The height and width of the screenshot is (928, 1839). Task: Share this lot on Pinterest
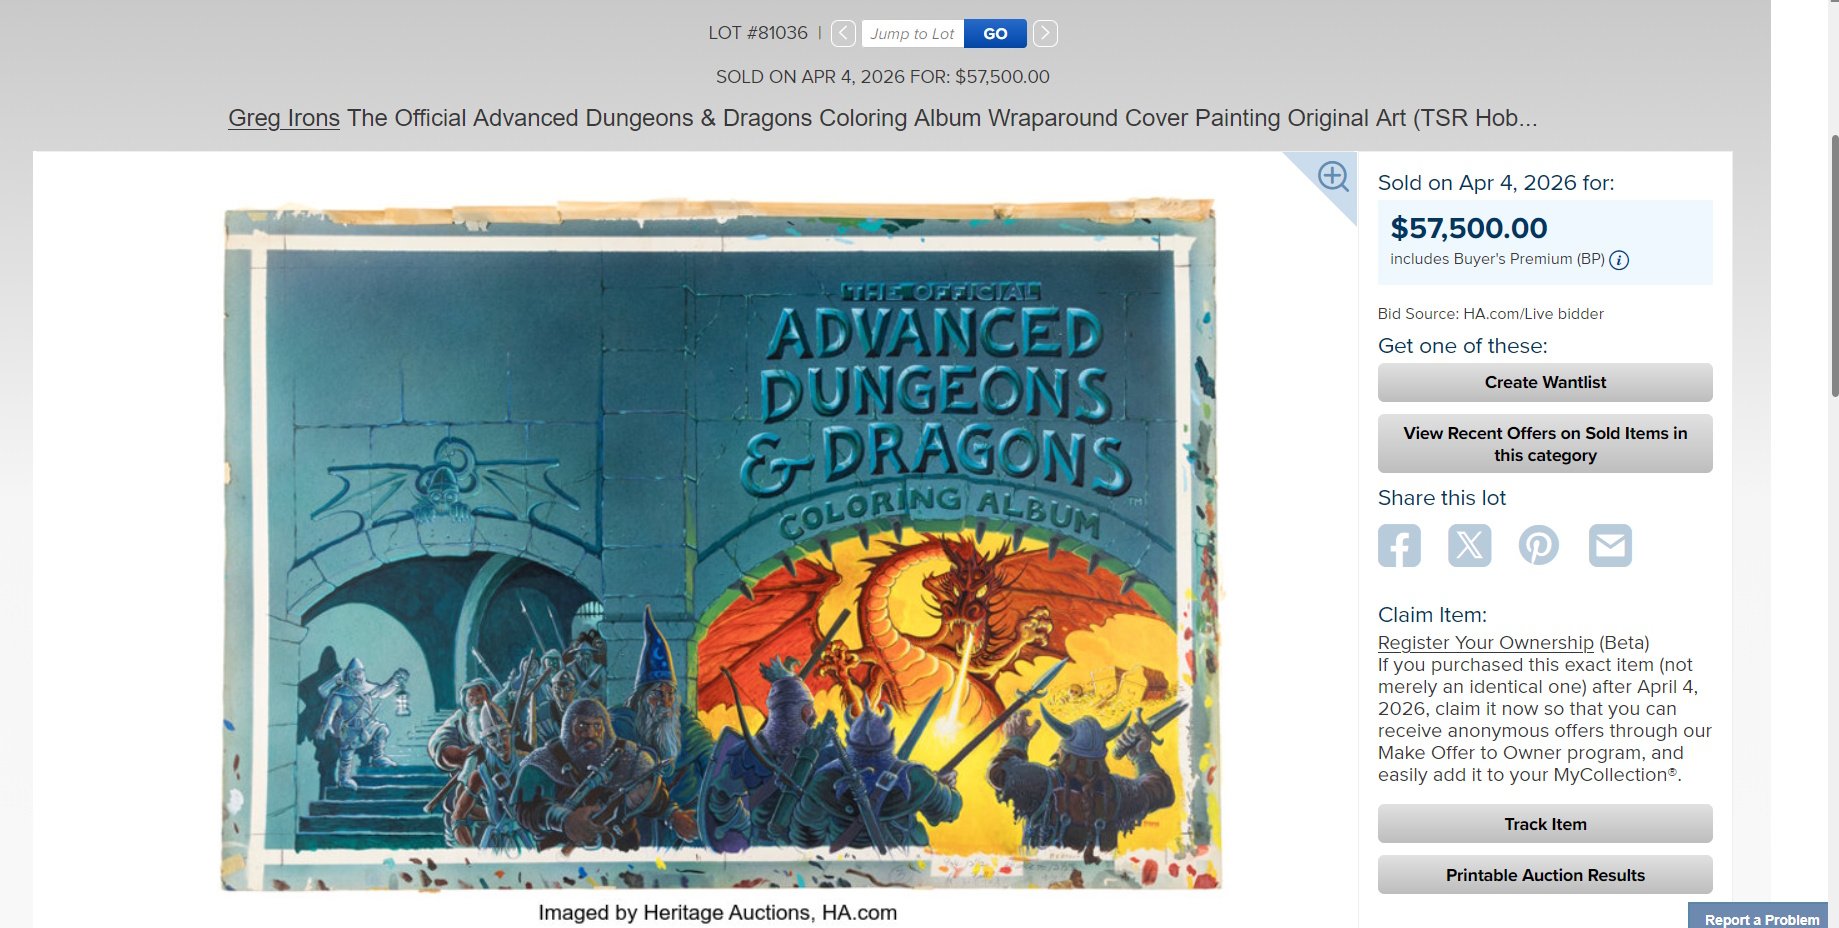(x=1539, y=546)
